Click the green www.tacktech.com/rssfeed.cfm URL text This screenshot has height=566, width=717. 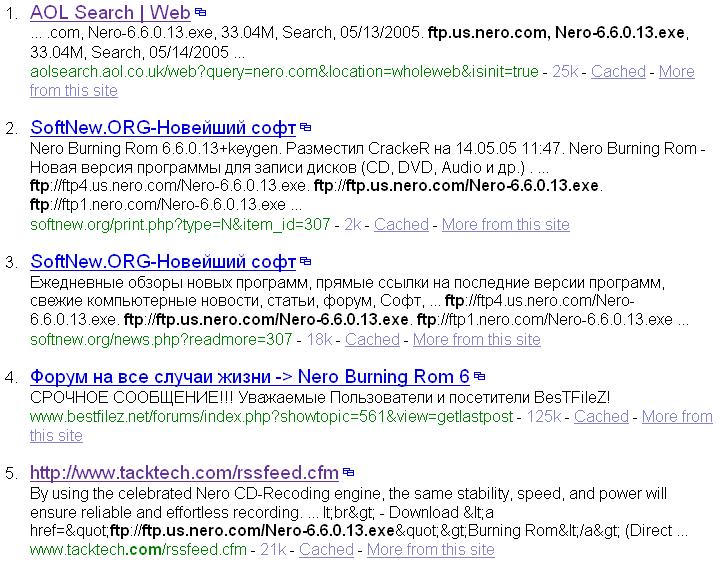138,550
